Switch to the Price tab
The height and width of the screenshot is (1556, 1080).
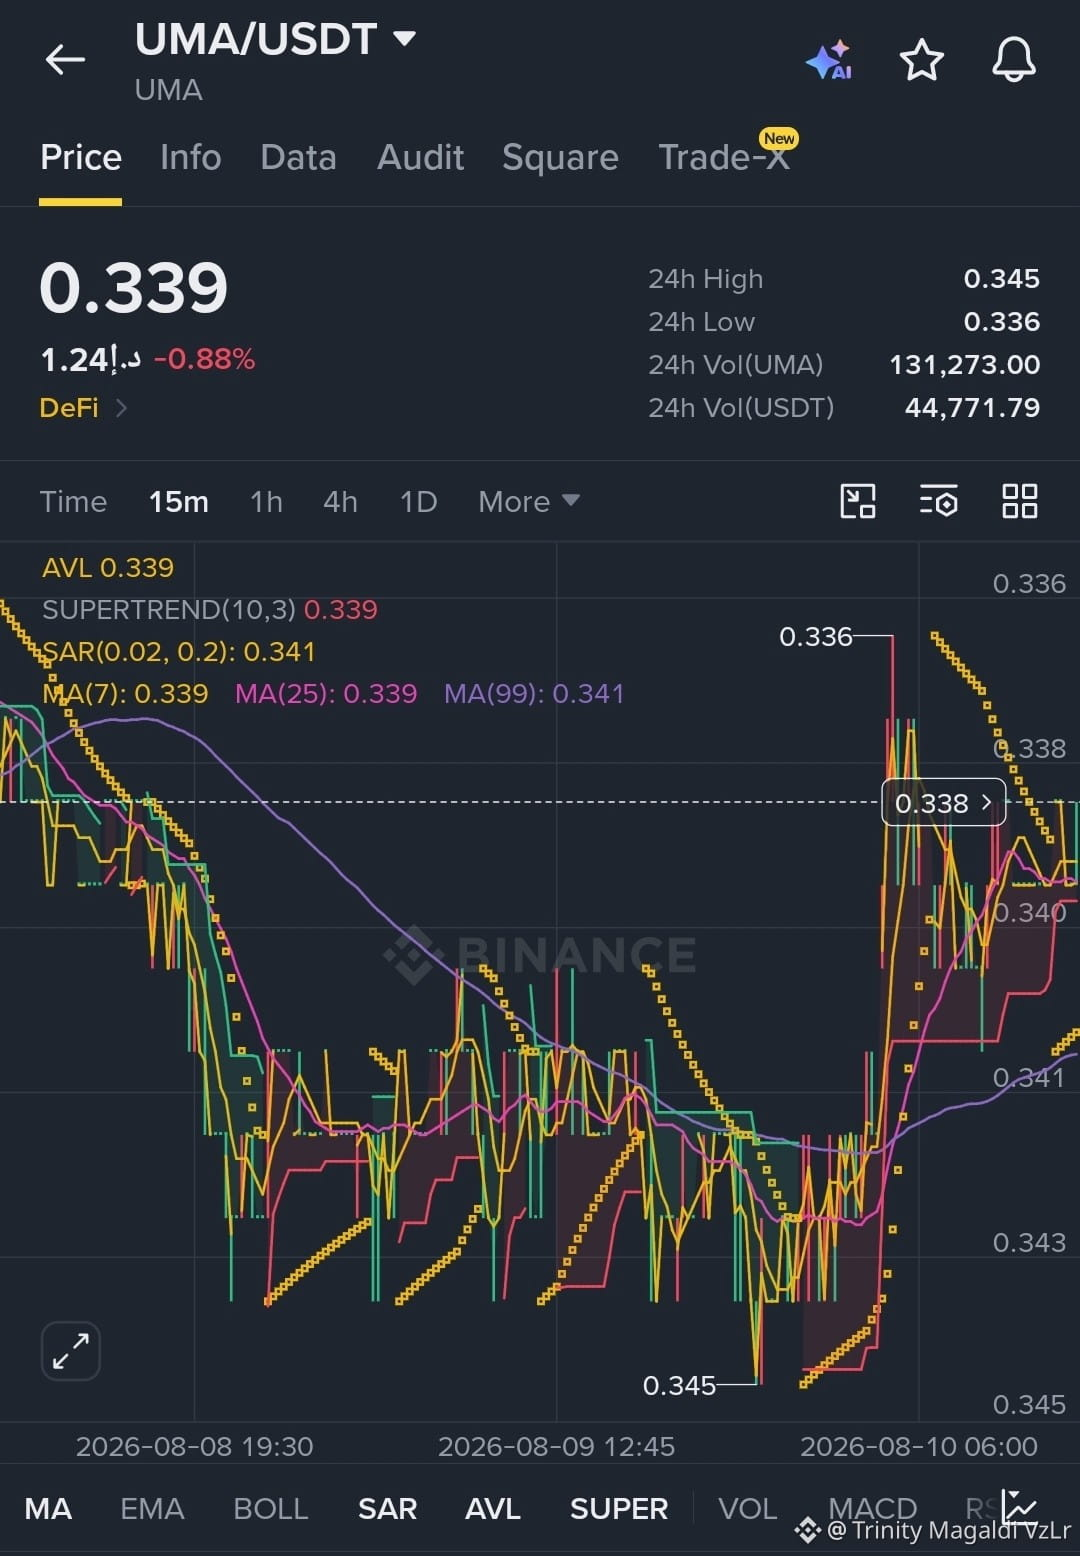click(x=81, y=157)
